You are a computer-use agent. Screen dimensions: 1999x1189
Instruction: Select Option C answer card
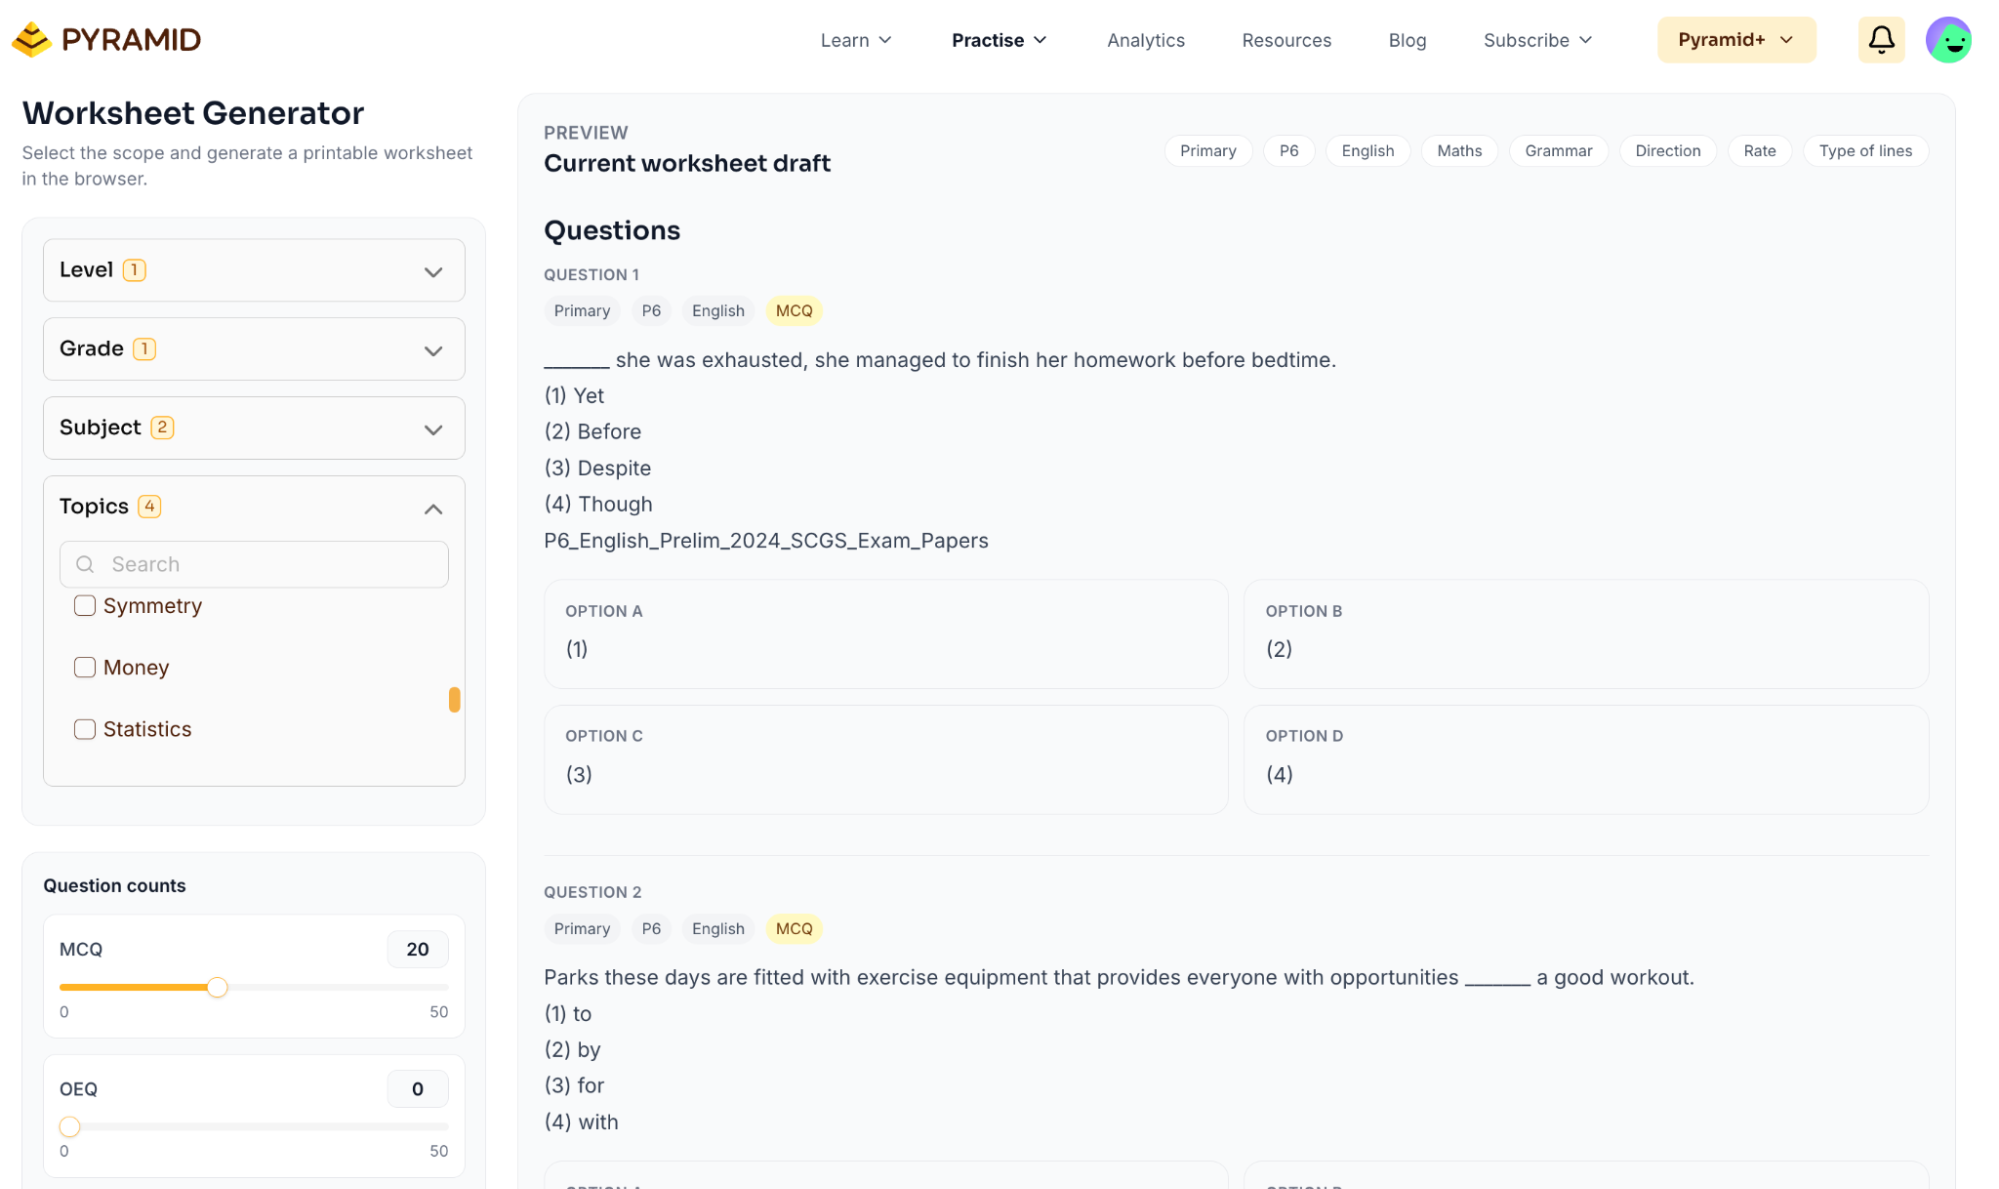885,759
